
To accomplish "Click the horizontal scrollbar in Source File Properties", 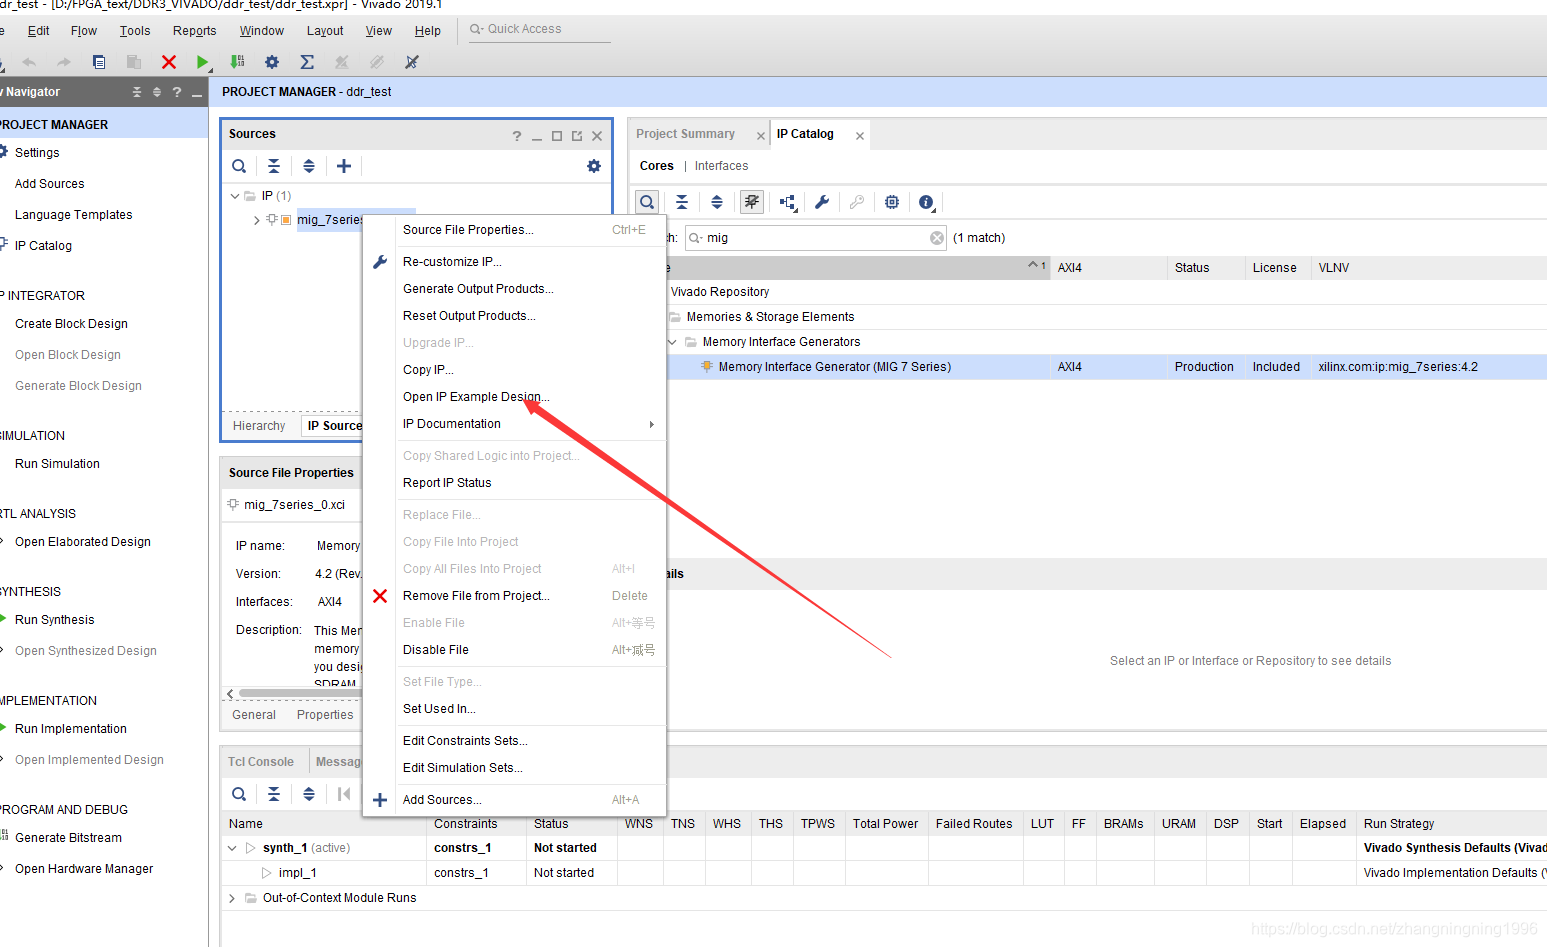I will (298, 693).
